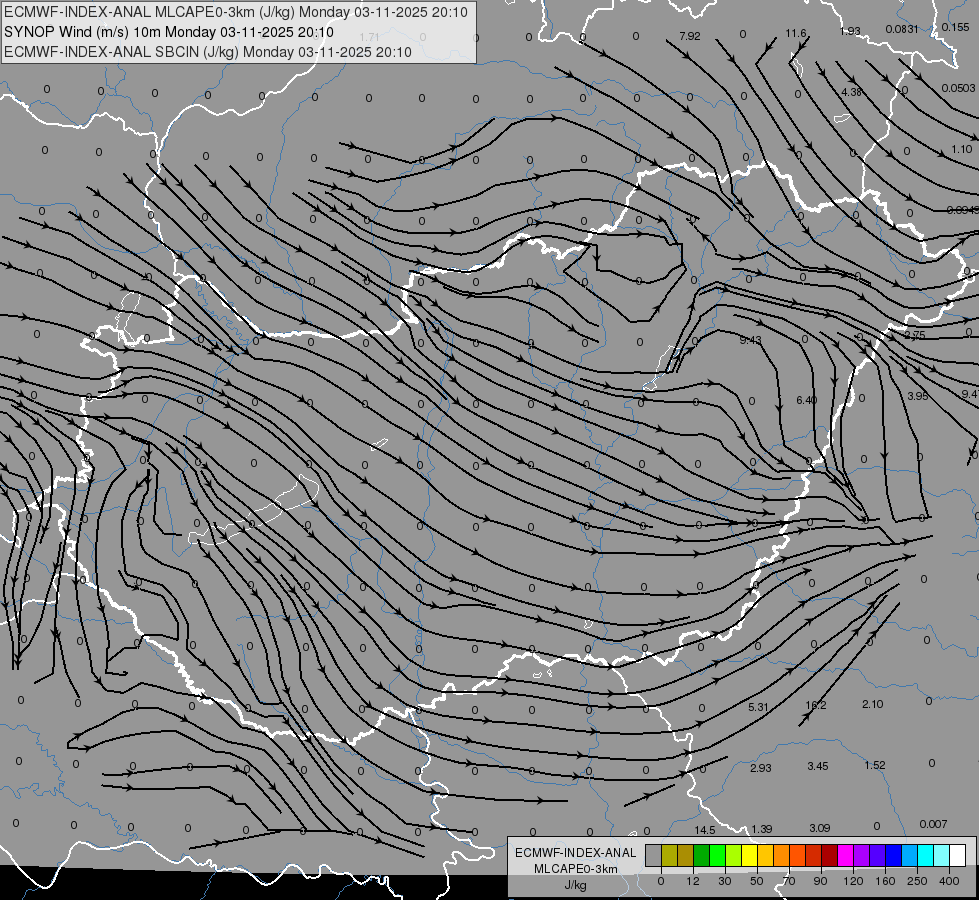Click the J/kg unit label in legend
The height and width of the screenshot is (900, 979).
(x=575, y=885)
